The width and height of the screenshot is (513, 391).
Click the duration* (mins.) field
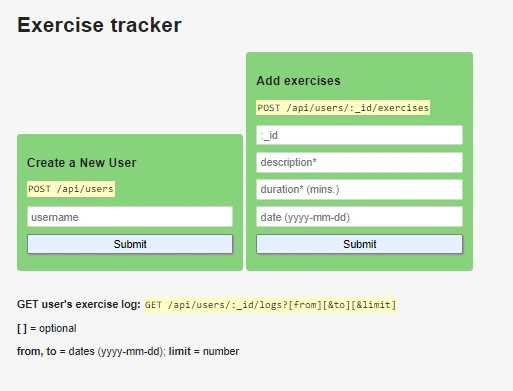[x=359, y=189]
